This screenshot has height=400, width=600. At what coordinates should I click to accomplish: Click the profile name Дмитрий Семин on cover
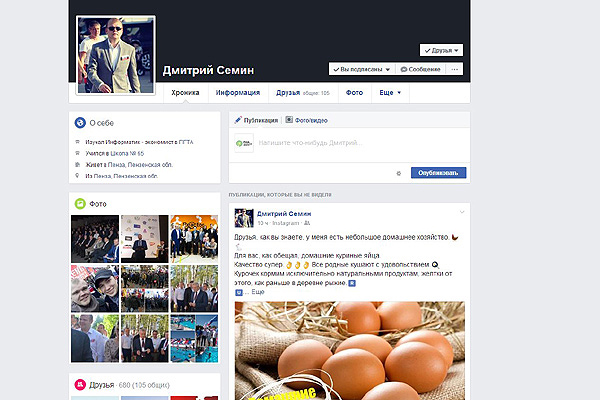click(208, 70)
